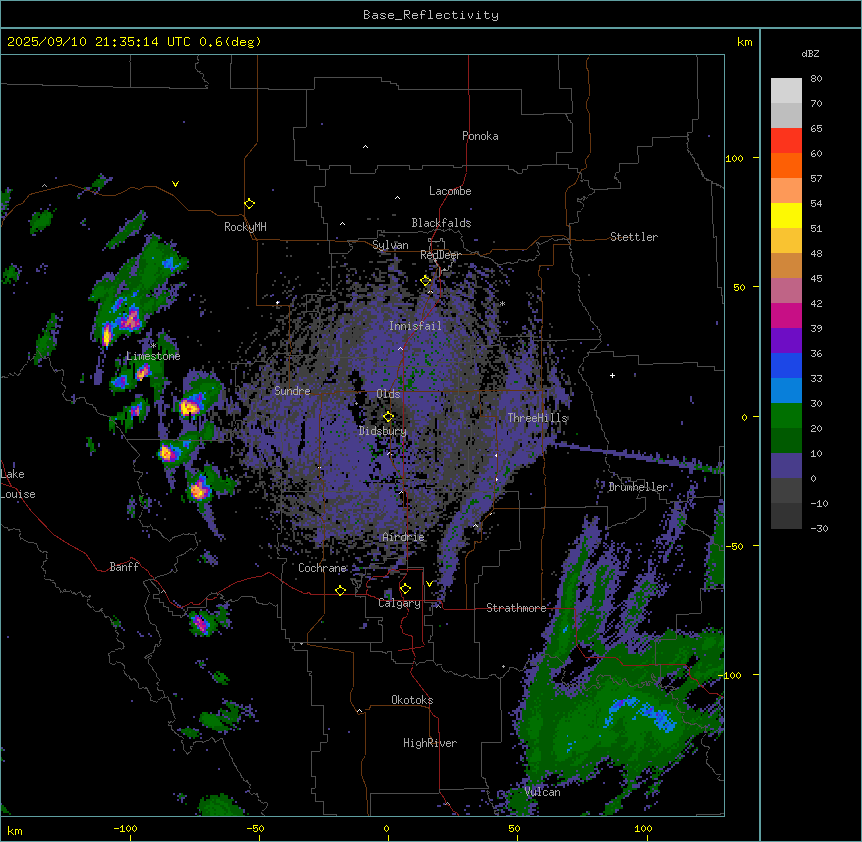
Task: Select the Vulcan label
Action: click(543, 792)
